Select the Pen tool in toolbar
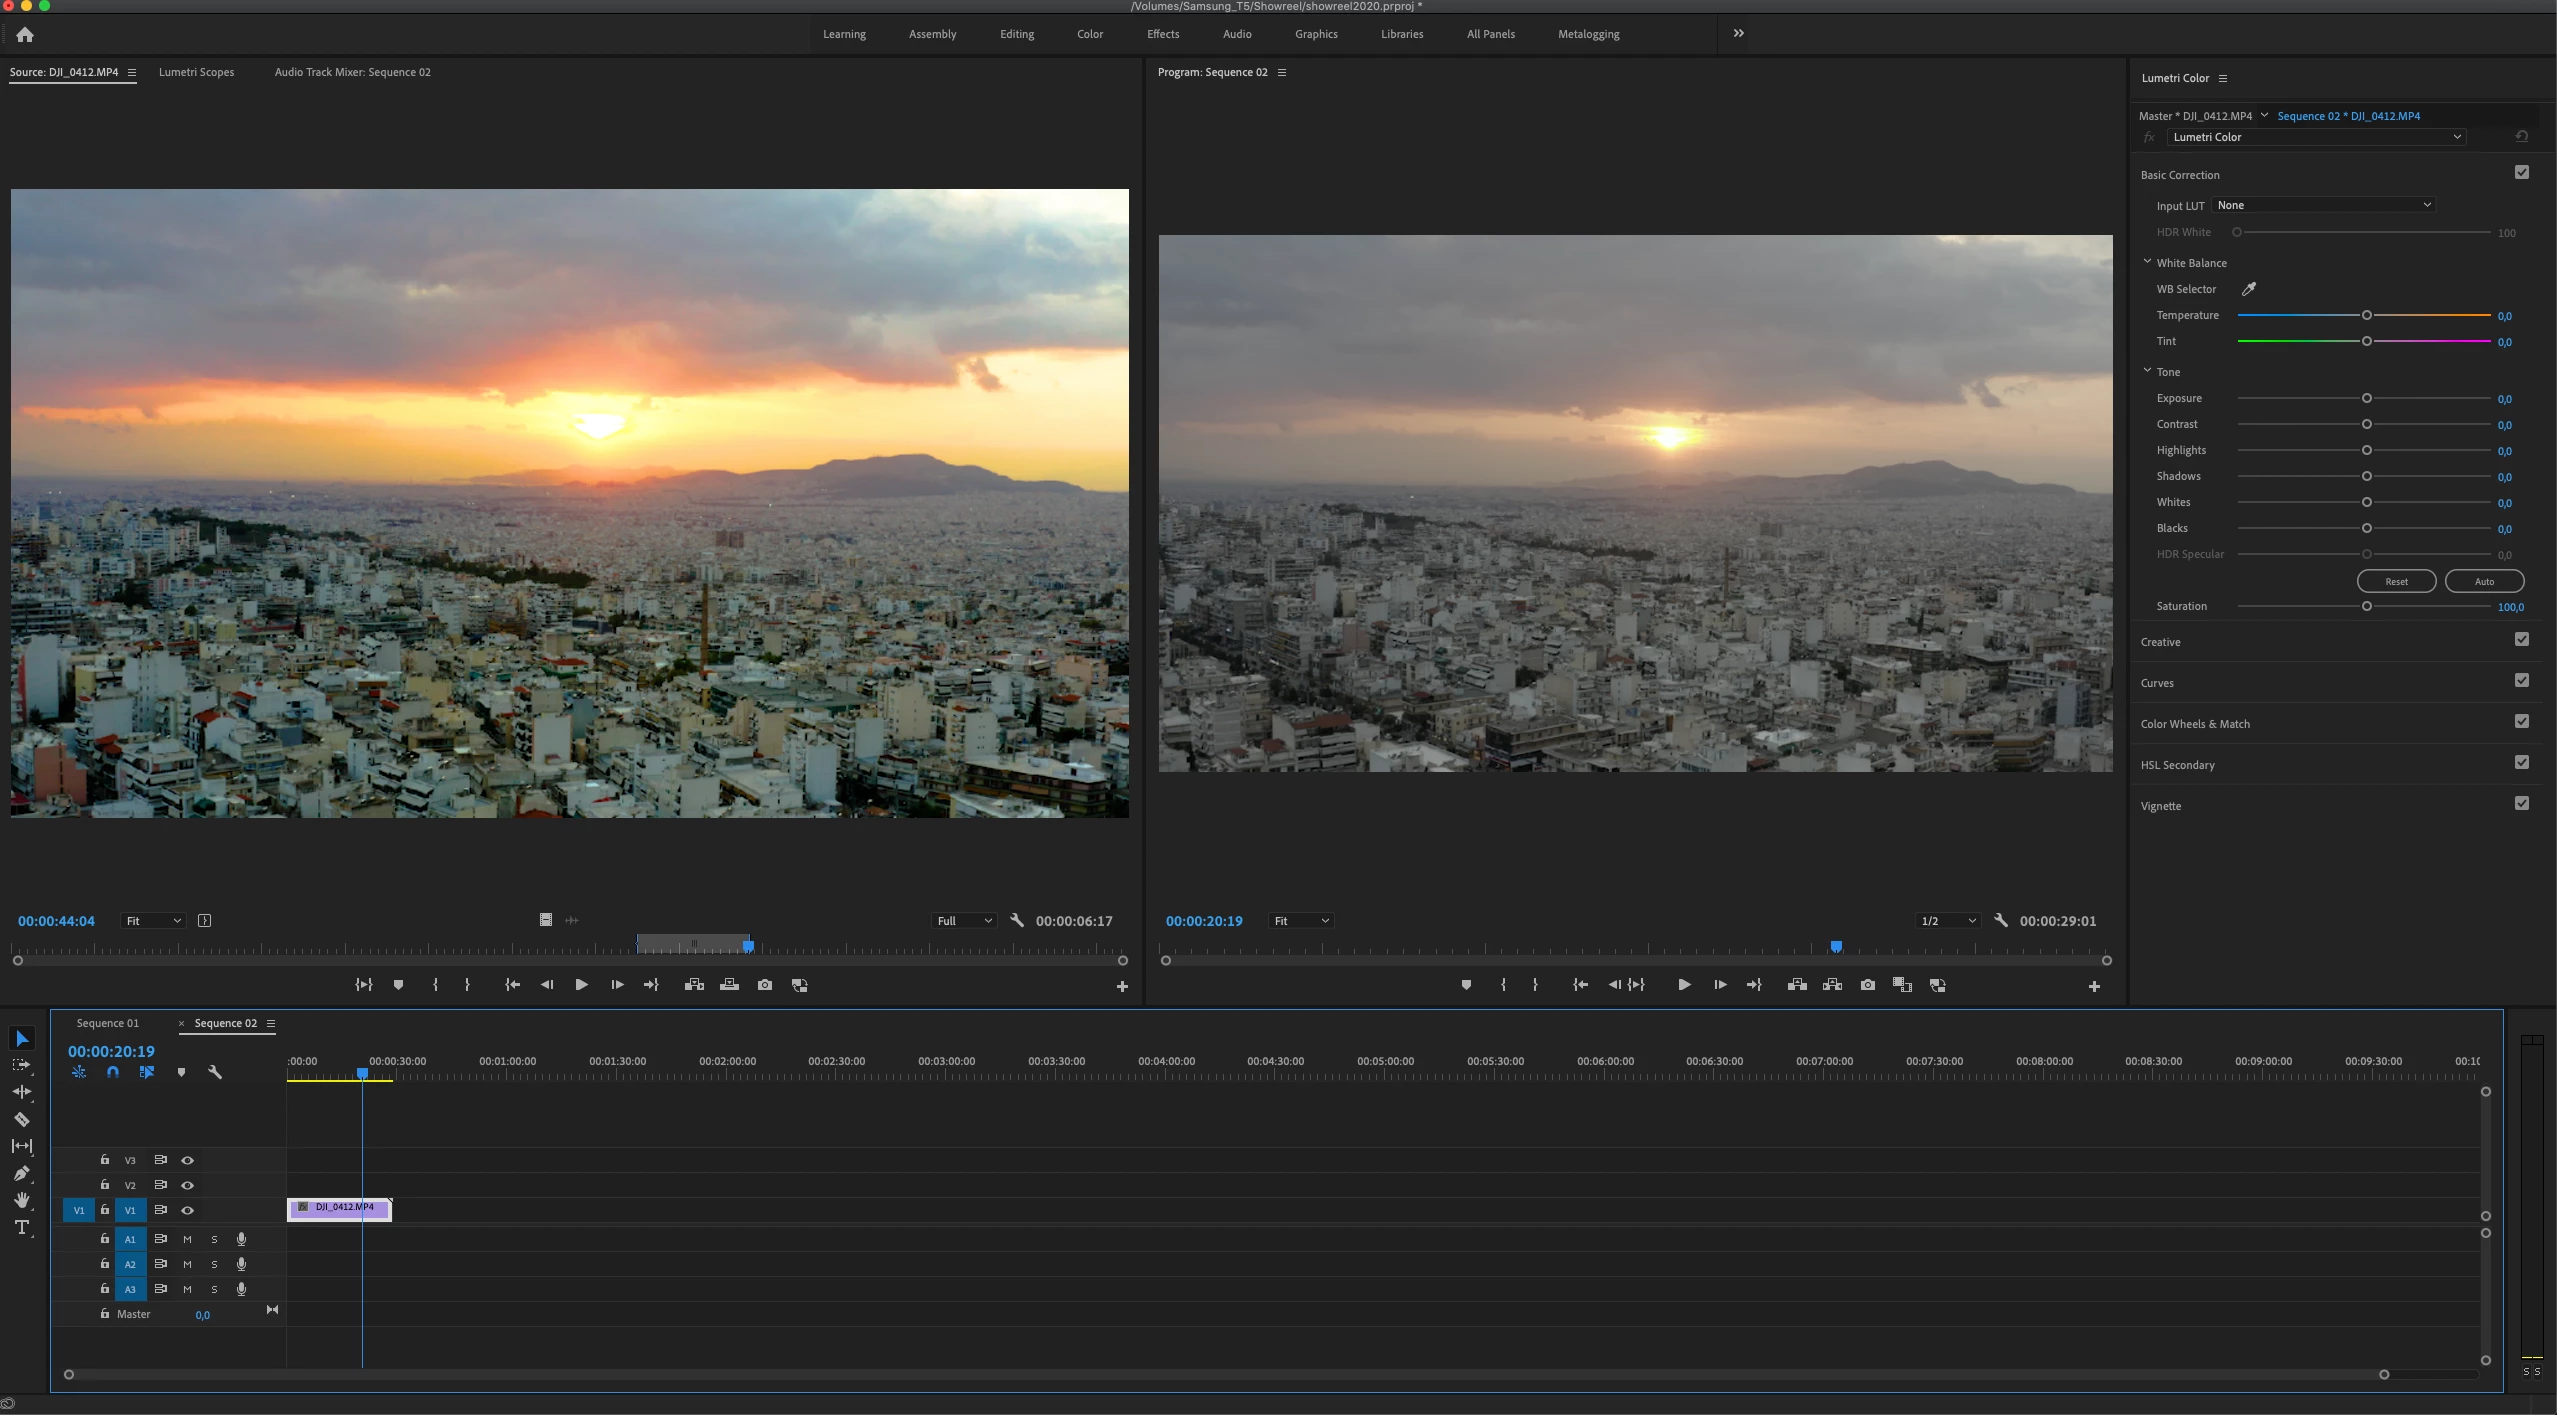 click(22, 1173)
